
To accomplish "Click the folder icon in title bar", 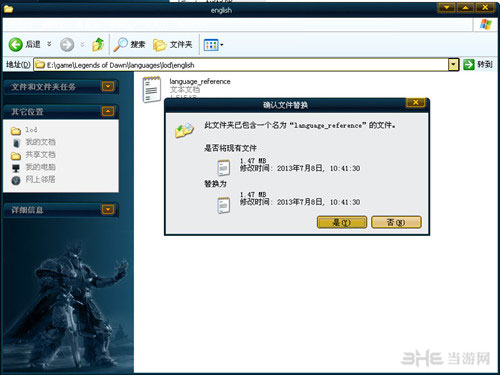I will tap(8, 9).
